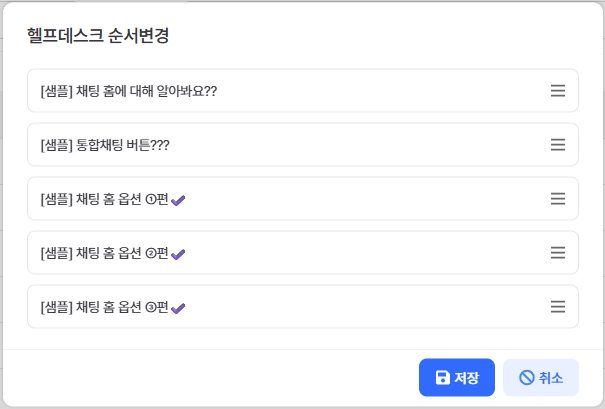Click the hamburger handle on 옵션 ③편 row
Image resolution: width=605 pixels, height=409 pixels.
558,307
